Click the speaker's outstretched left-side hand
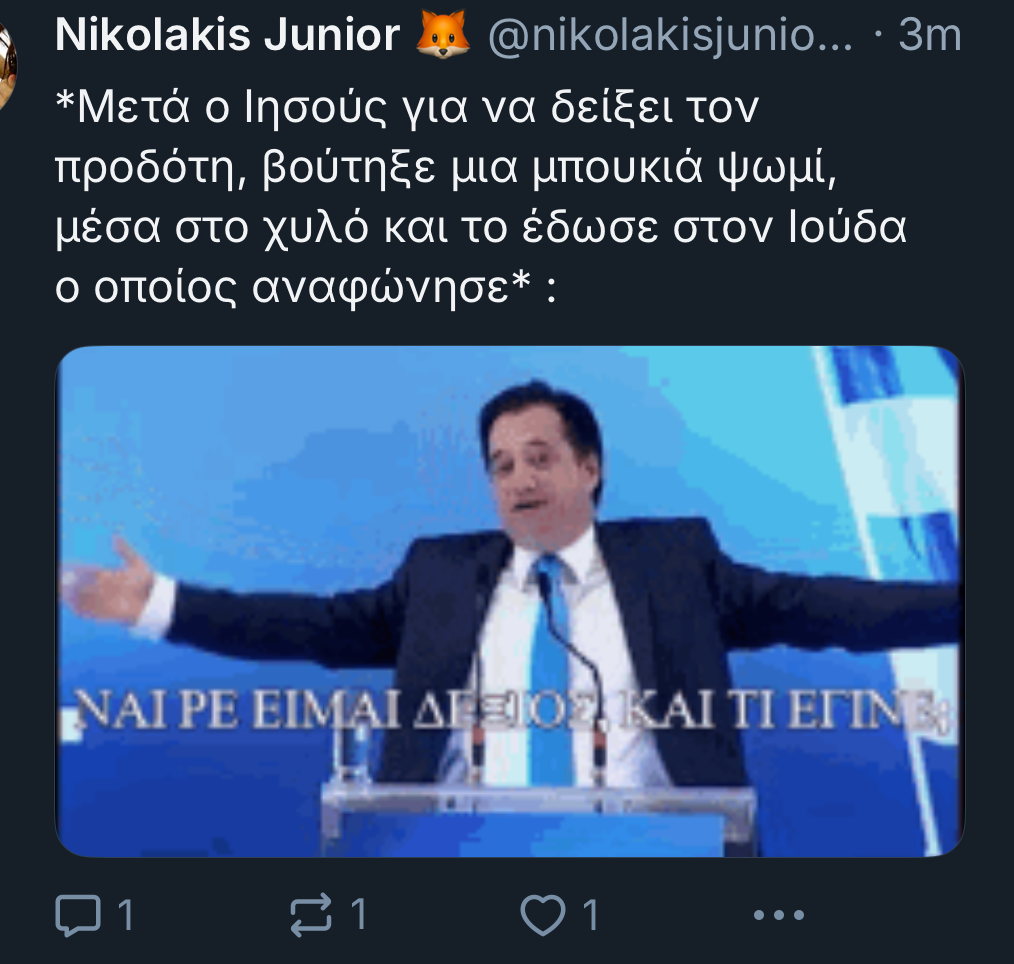Image resolution: width=1014 pixels, height=964 pixels. 107,582
